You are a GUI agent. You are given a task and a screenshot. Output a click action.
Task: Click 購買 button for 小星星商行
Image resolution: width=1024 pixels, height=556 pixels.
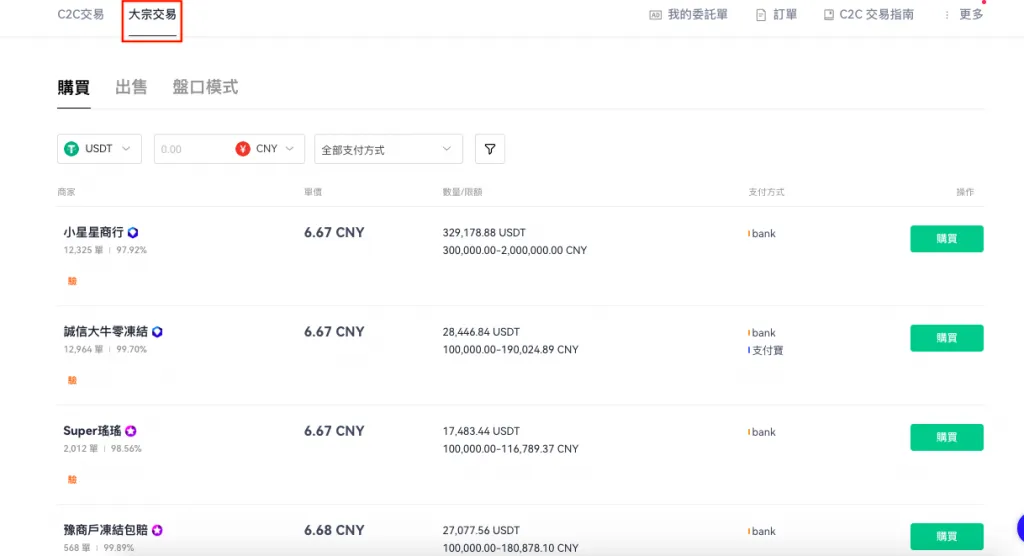point(946,239)
